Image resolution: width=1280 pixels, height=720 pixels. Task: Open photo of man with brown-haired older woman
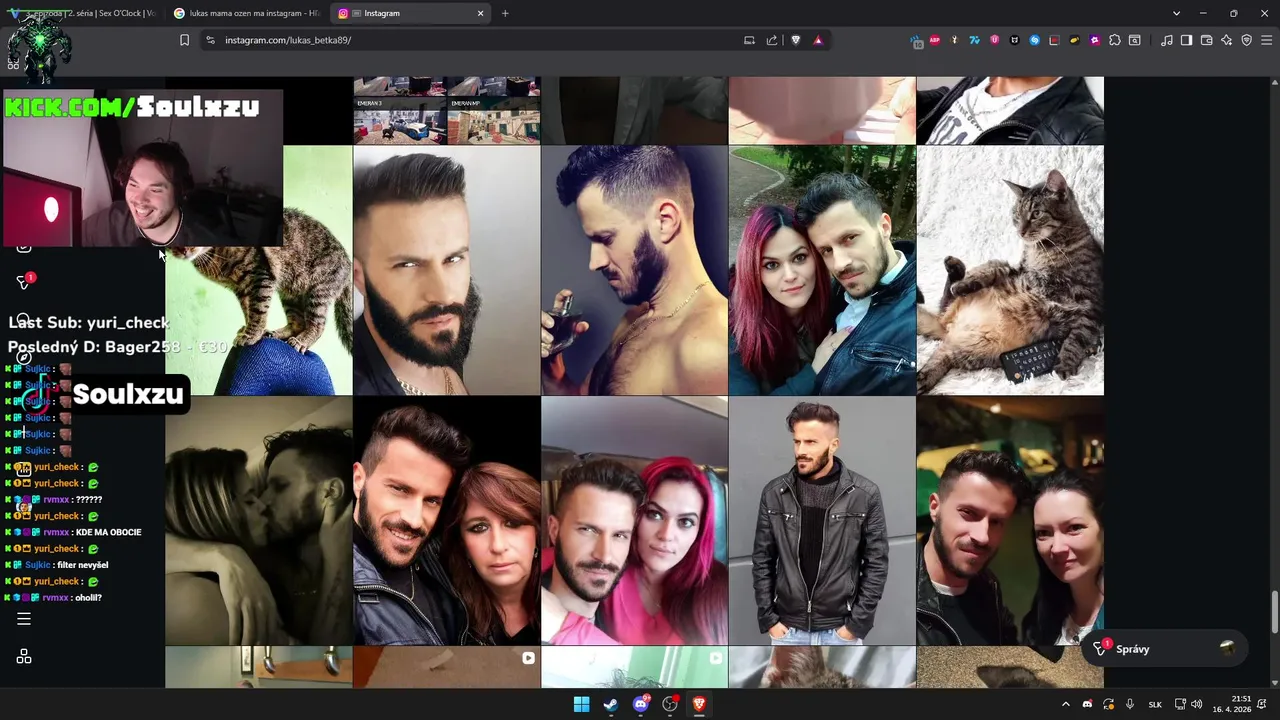[x=447, y=520]
